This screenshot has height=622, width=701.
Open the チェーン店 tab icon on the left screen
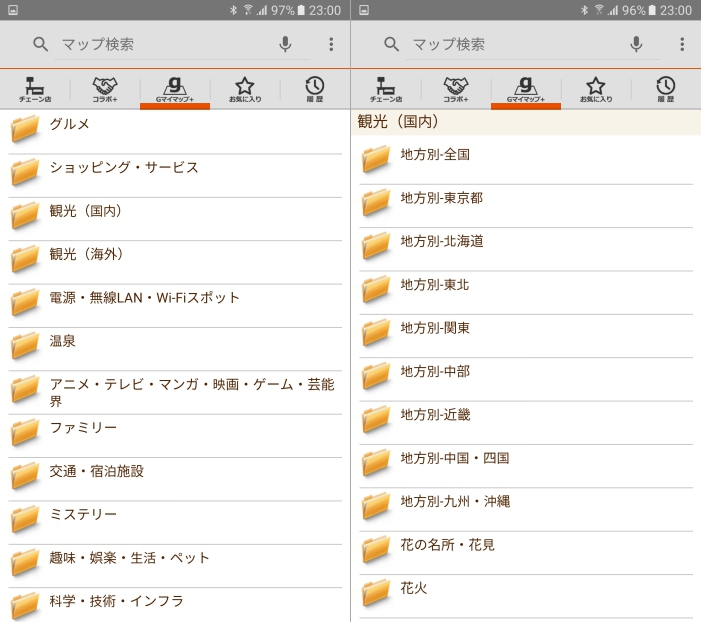pyautogui.click(x=35, y=89)
